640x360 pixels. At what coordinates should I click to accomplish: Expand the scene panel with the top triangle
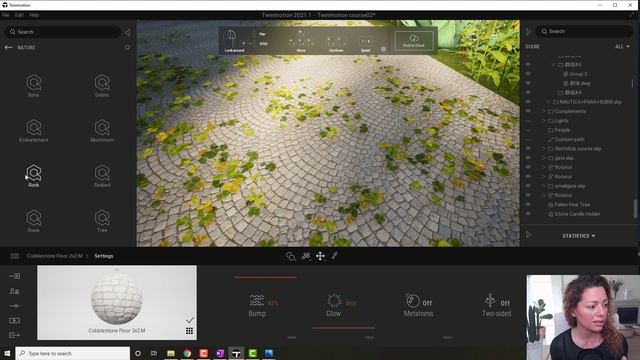(529, 31)
